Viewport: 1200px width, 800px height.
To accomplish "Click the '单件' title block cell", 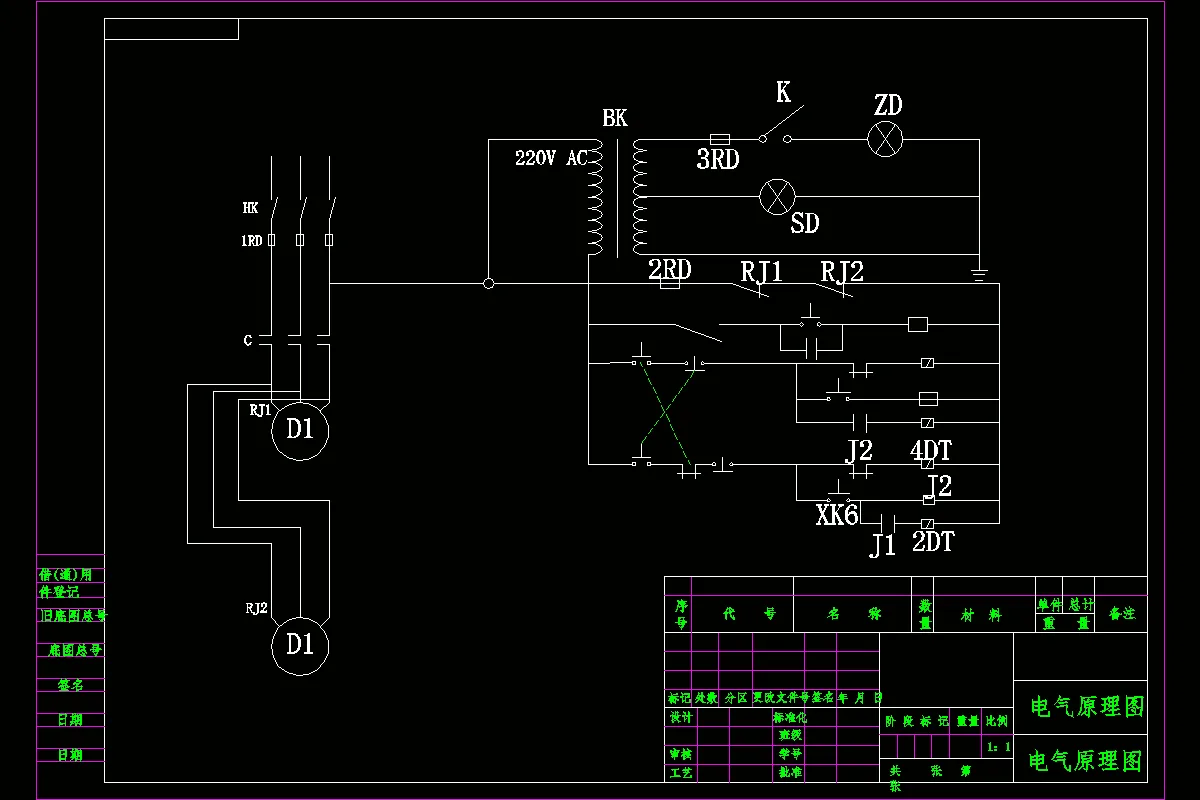I will 1048,605.
